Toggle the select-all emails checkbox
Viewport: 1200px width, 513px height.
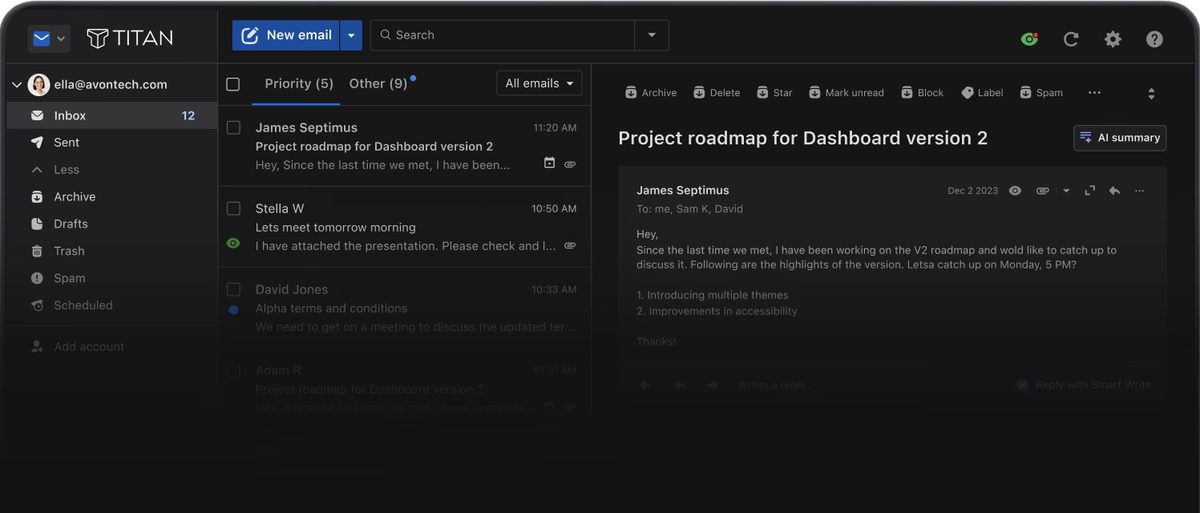point(233,84)
